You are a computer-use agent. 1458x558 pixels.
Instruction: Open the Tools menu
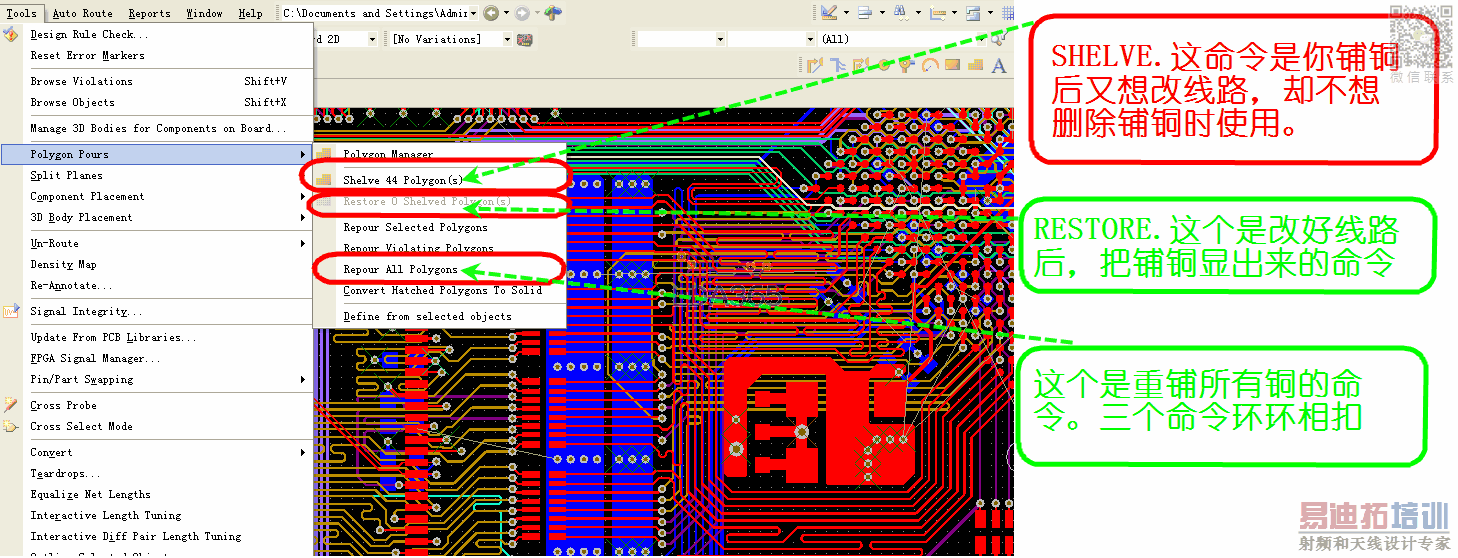(22, 13)
